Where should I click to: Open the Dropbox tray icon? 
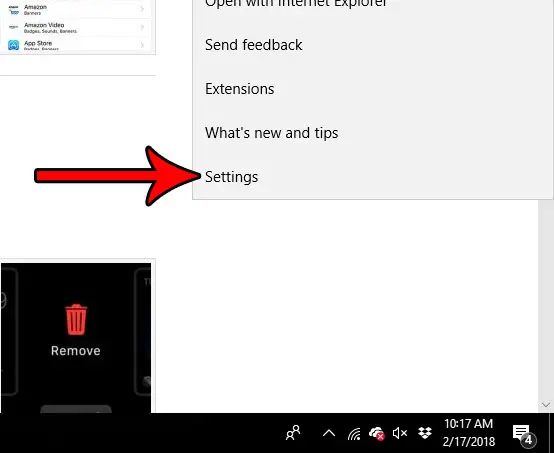pos(425,433)
